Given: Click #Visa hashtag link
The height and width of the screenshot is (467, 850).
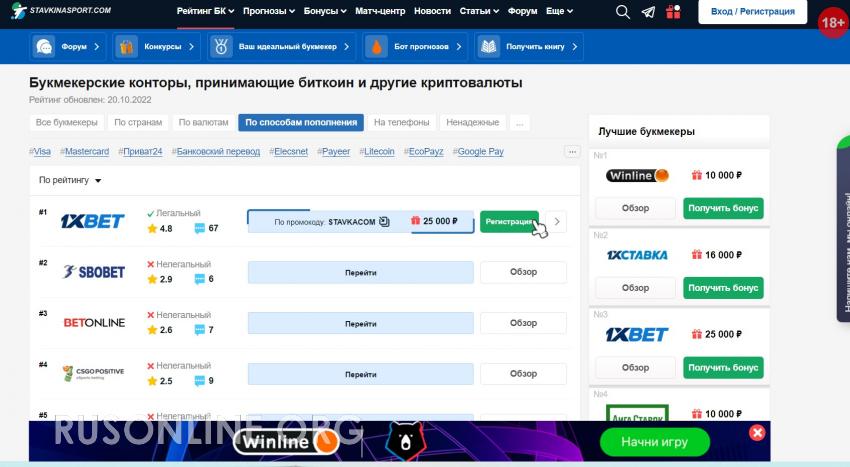Looking at the screenshot, I should point(40,152).
